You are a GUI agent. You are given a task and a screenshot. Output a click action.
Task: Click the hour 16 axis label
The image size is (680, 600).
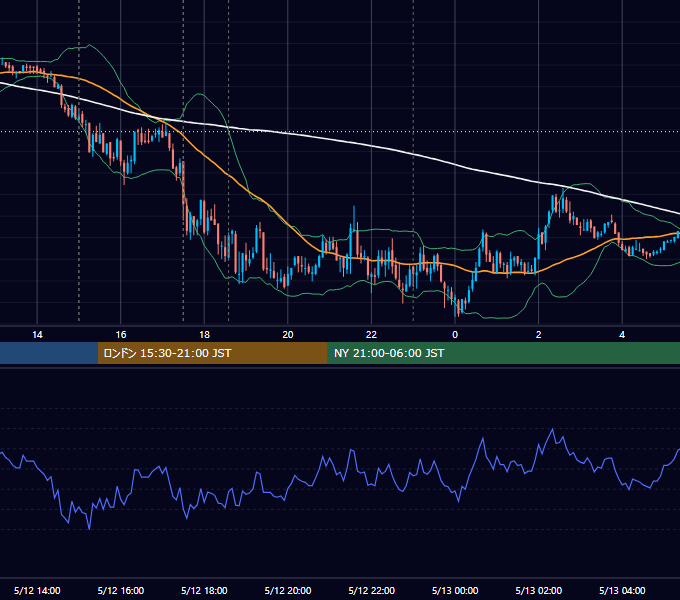pyautogui.click(x=121, y=335)
